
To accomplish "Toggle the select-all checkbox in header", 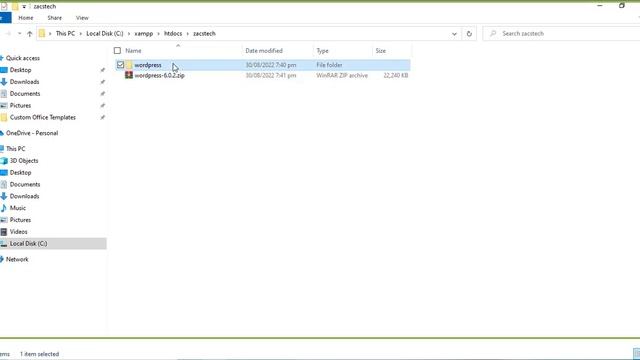I will coord(118,51).
